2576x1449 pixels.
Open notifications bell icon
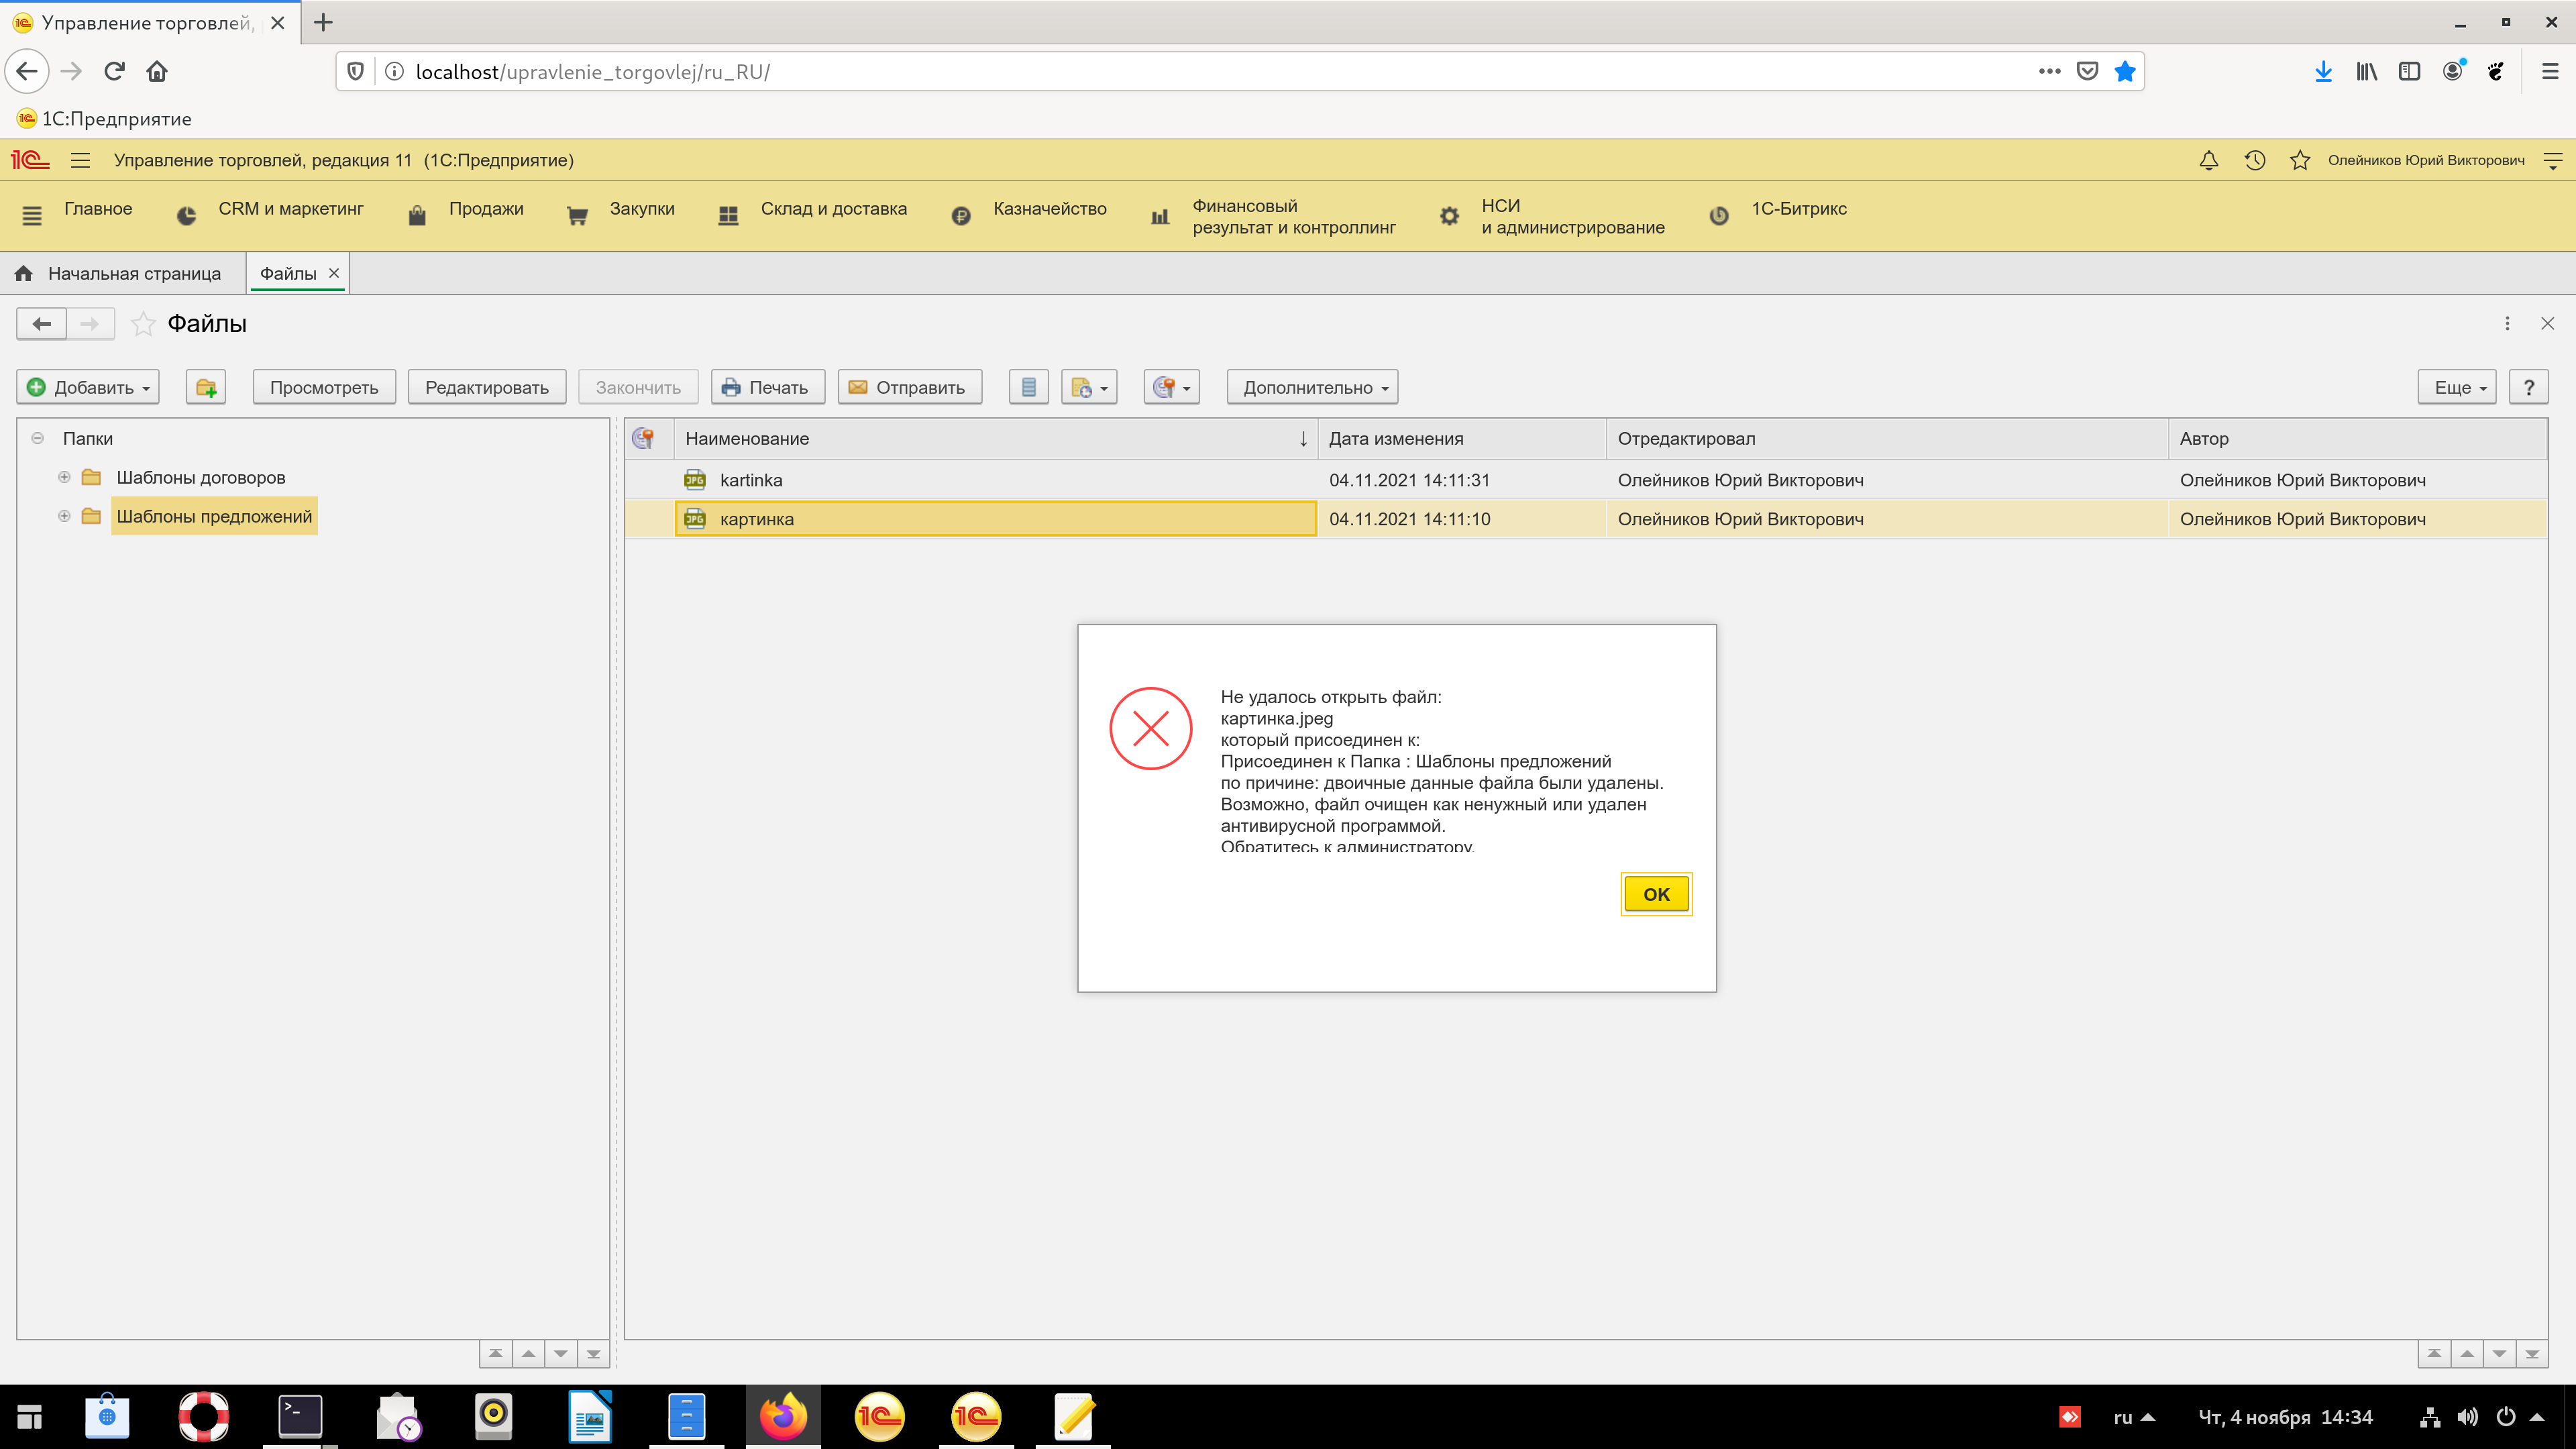[x=2209, y=160]
